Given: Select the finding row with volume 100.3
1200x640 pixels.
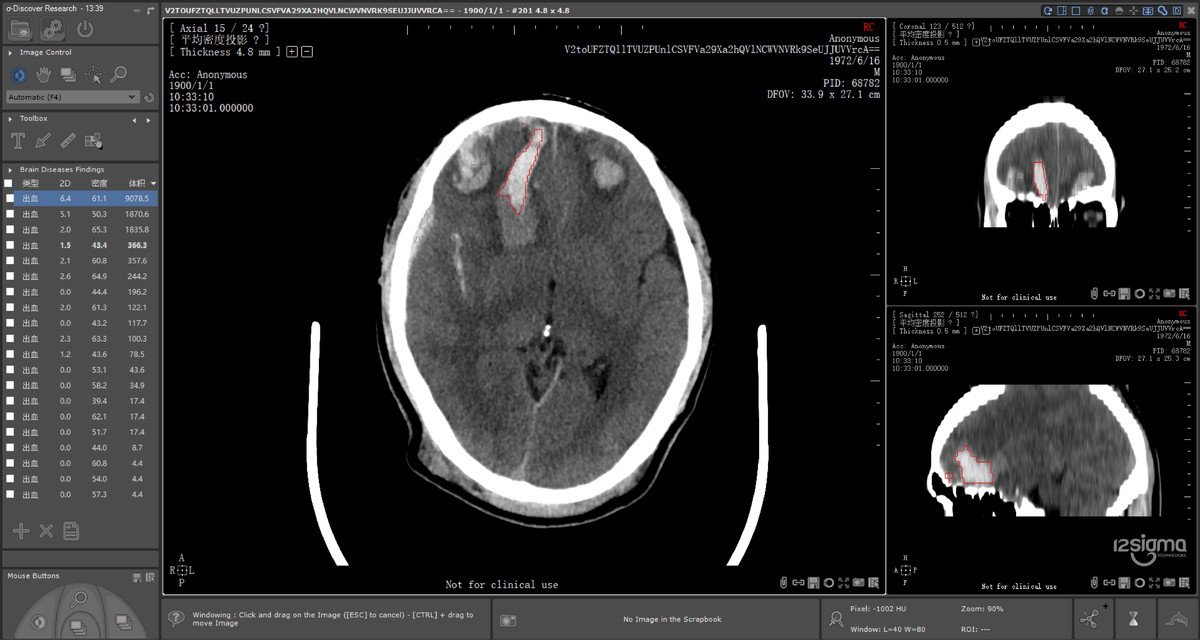Looking at the screenshot, I should (x=80, y=339).
